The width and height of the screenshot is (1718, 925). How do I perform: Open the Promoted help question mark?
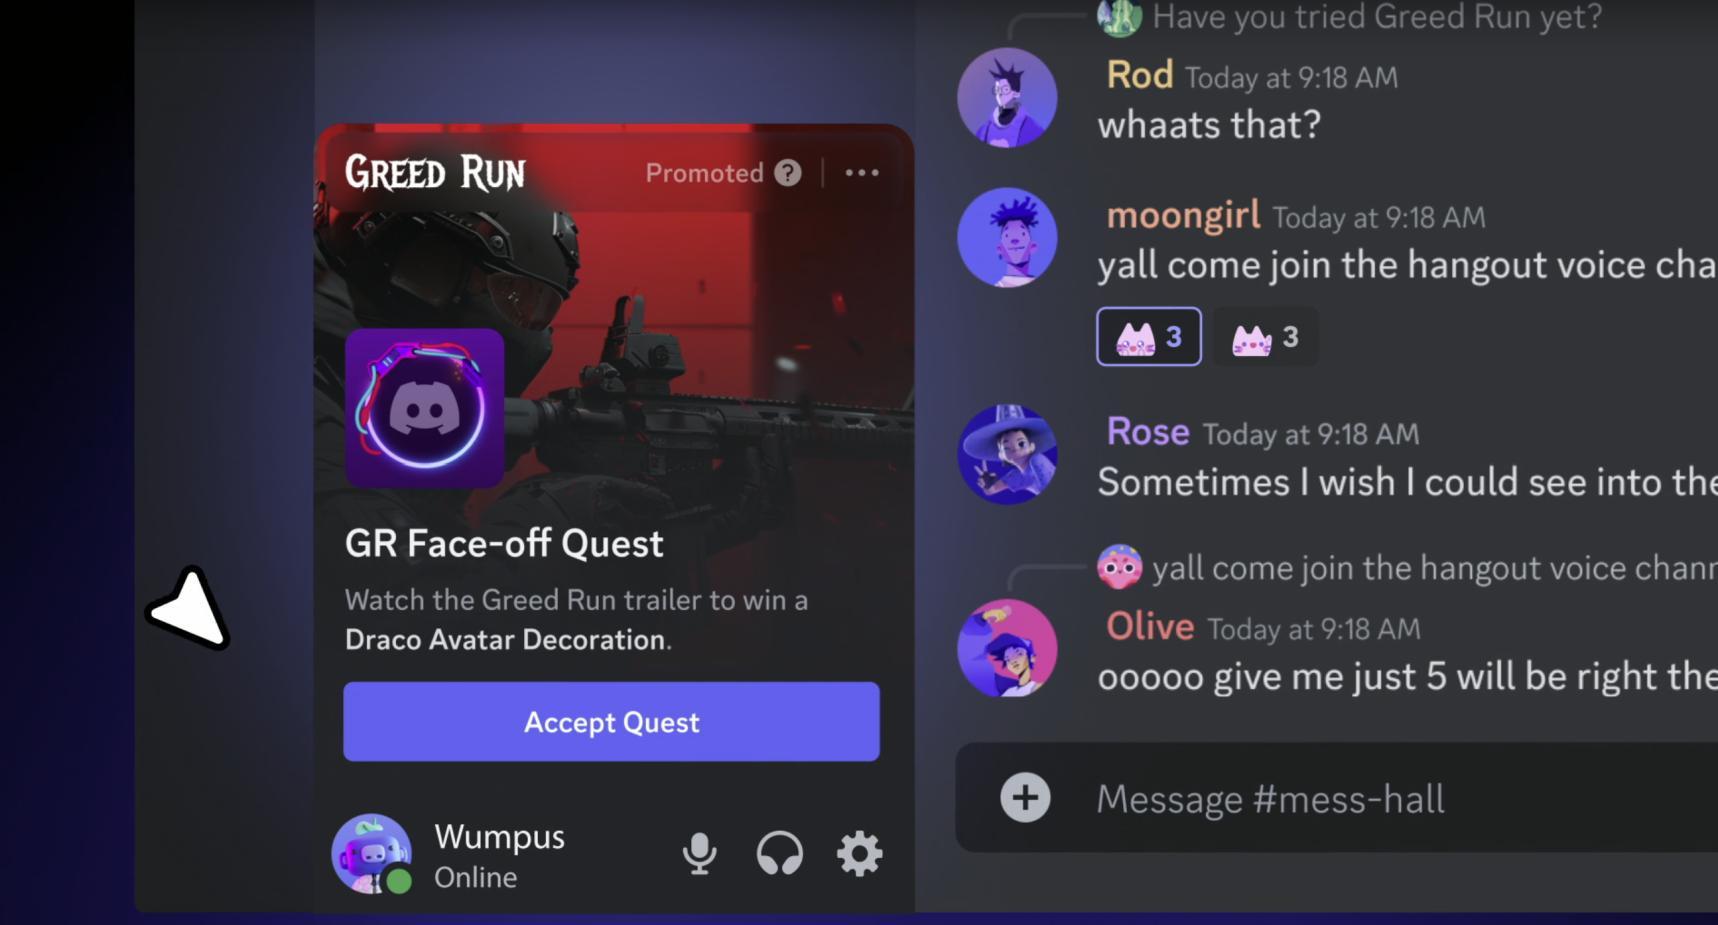click(x=788, y=173)
